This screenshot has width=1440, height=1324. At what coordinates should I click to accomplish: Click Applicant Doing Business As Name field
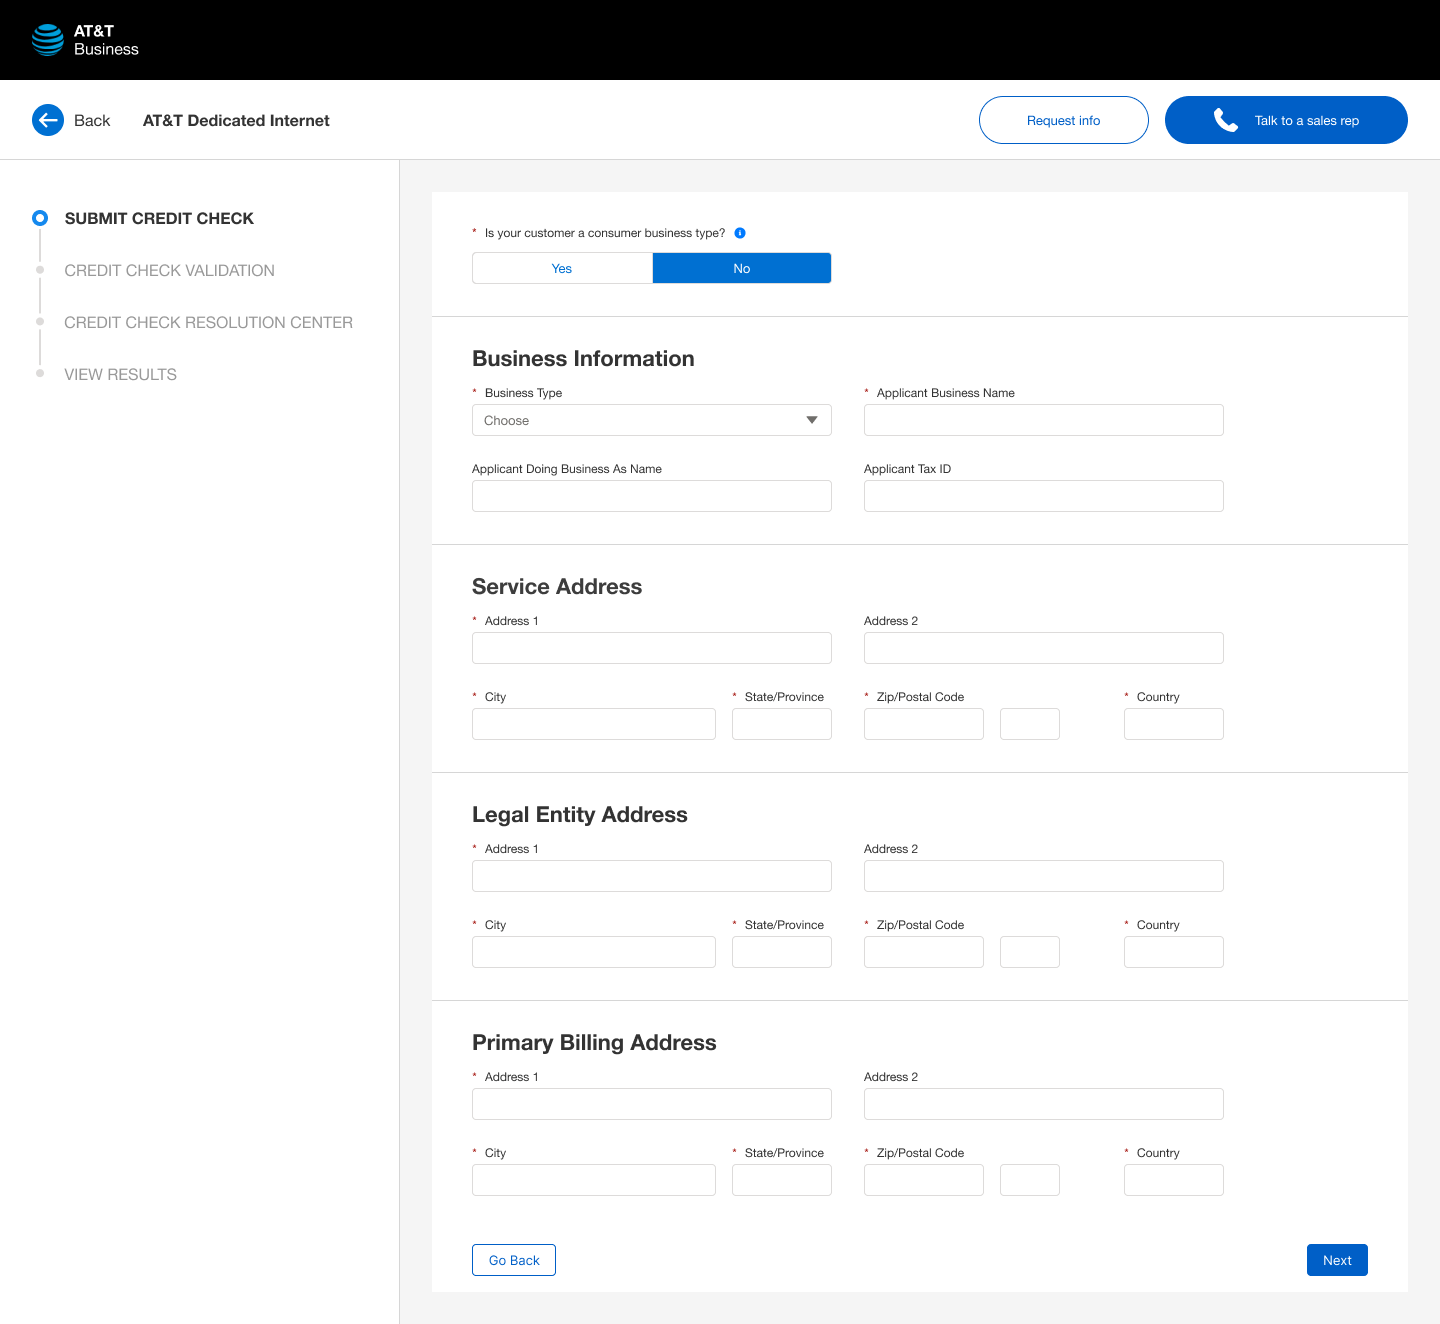pyautogui.click(x=652, y=496)
